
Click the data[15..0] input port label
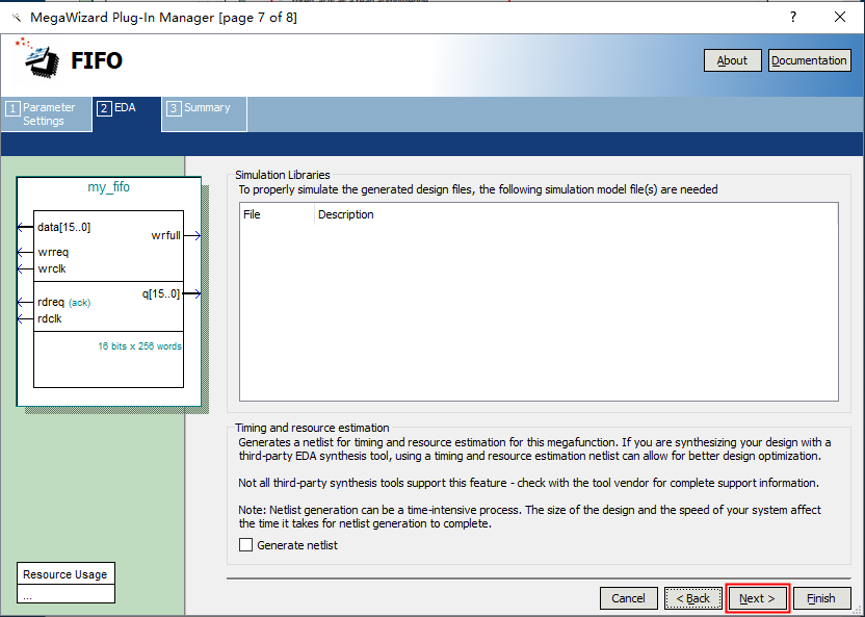pos(64,227)
